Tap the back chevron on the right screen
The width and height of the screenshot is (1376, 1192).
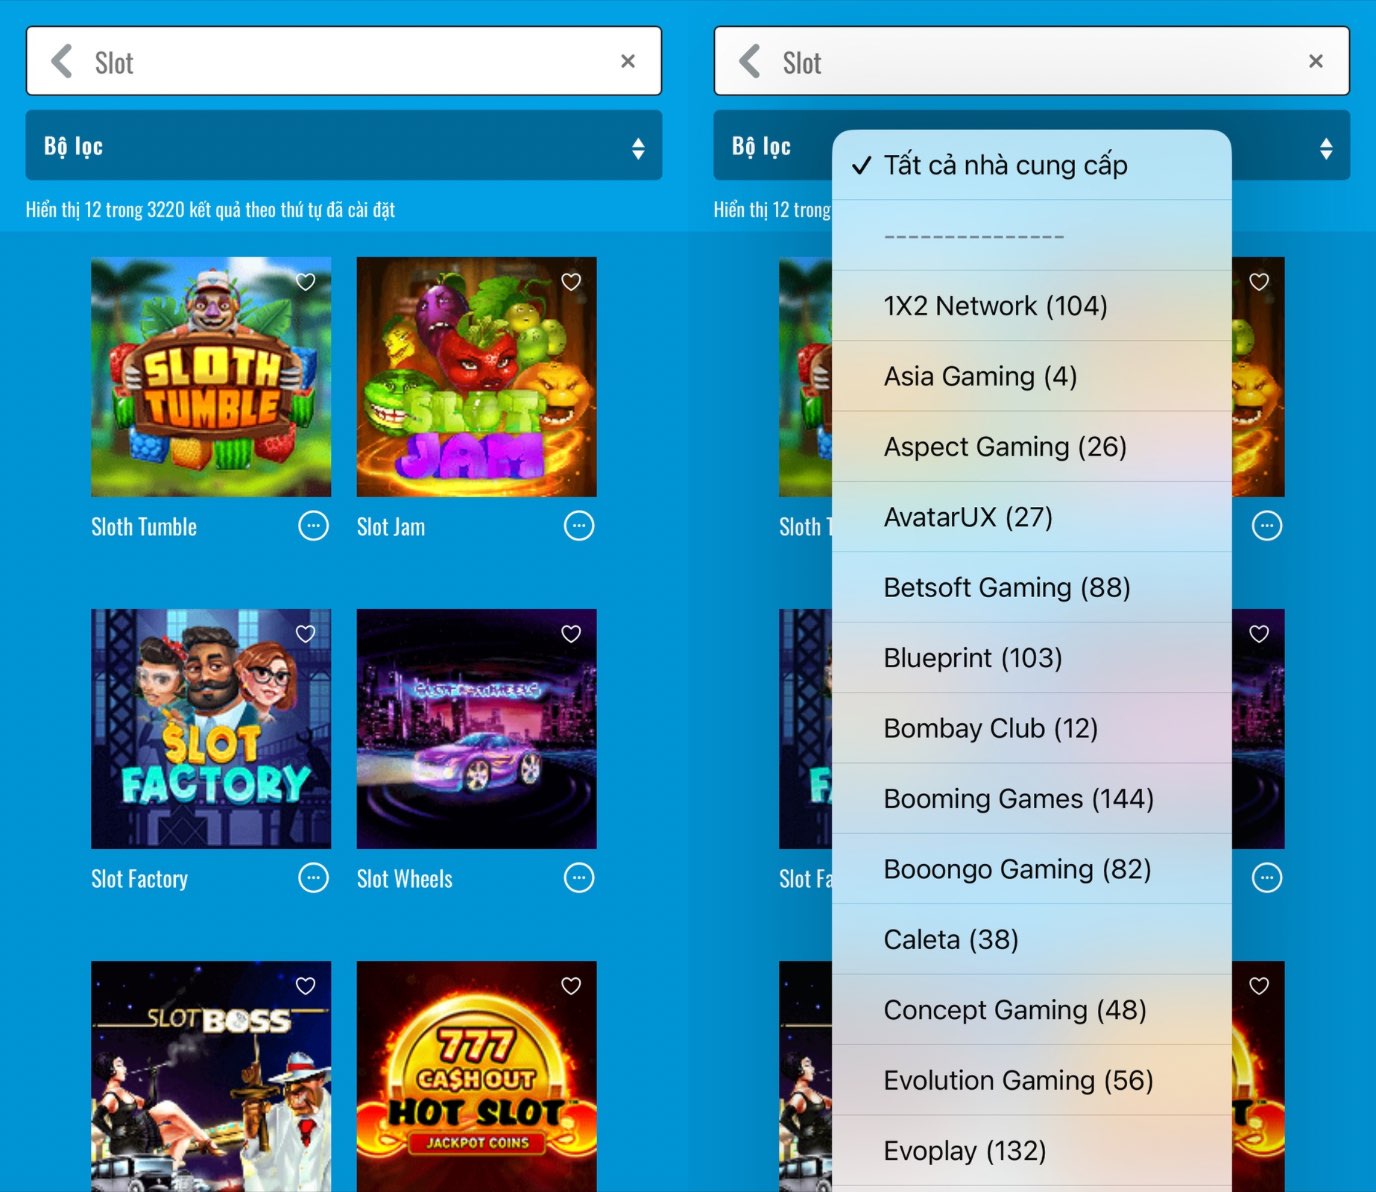pos(750,61)
